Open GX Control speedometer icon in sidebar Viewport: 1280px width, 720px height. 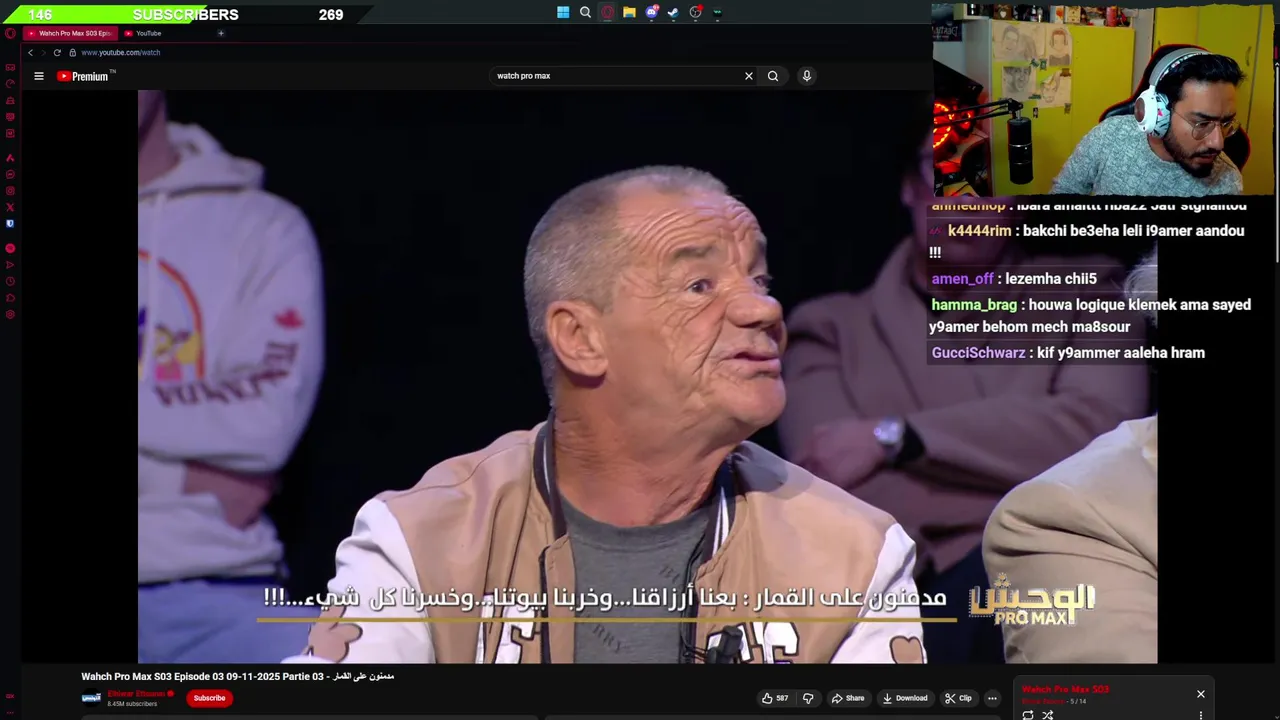(10, 84)
